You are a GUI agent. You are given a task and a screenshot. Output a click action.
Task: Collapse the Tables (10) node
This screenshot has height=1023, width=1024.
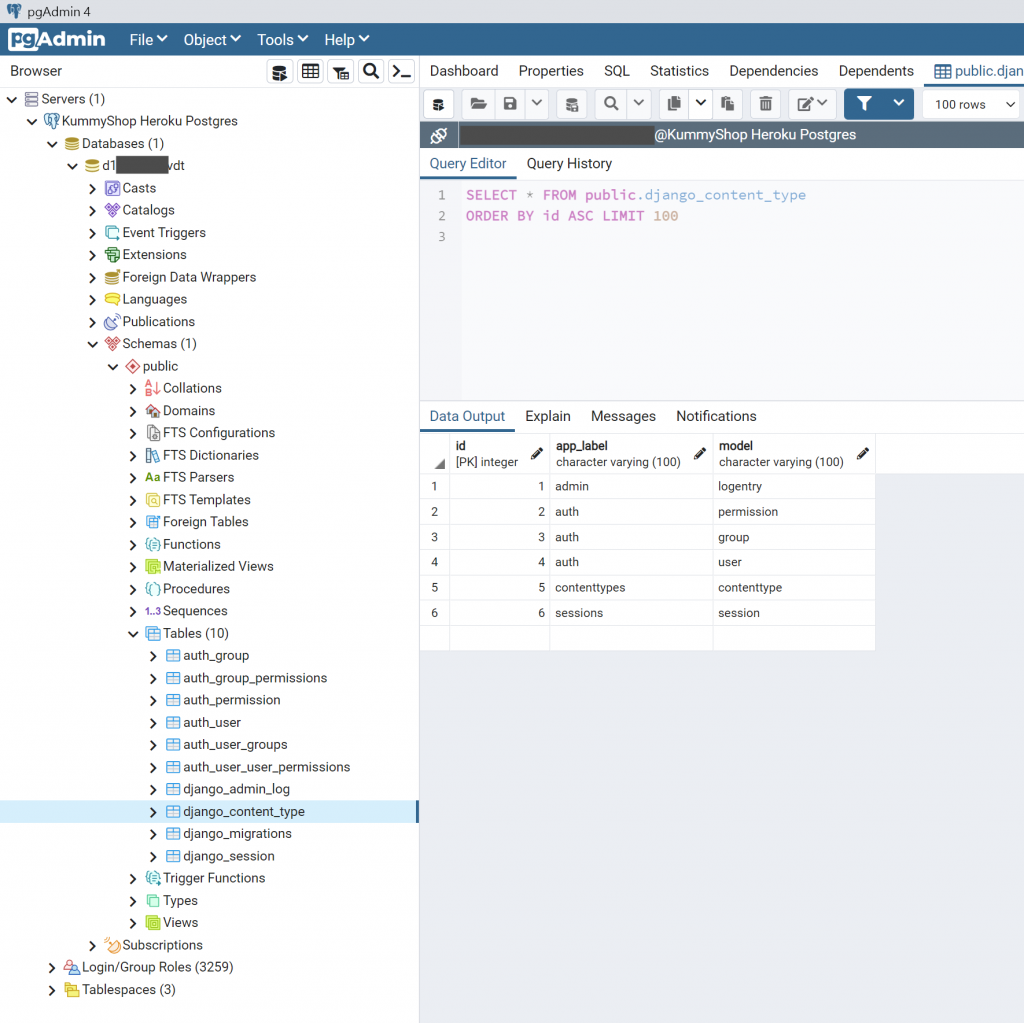(133, 634)
